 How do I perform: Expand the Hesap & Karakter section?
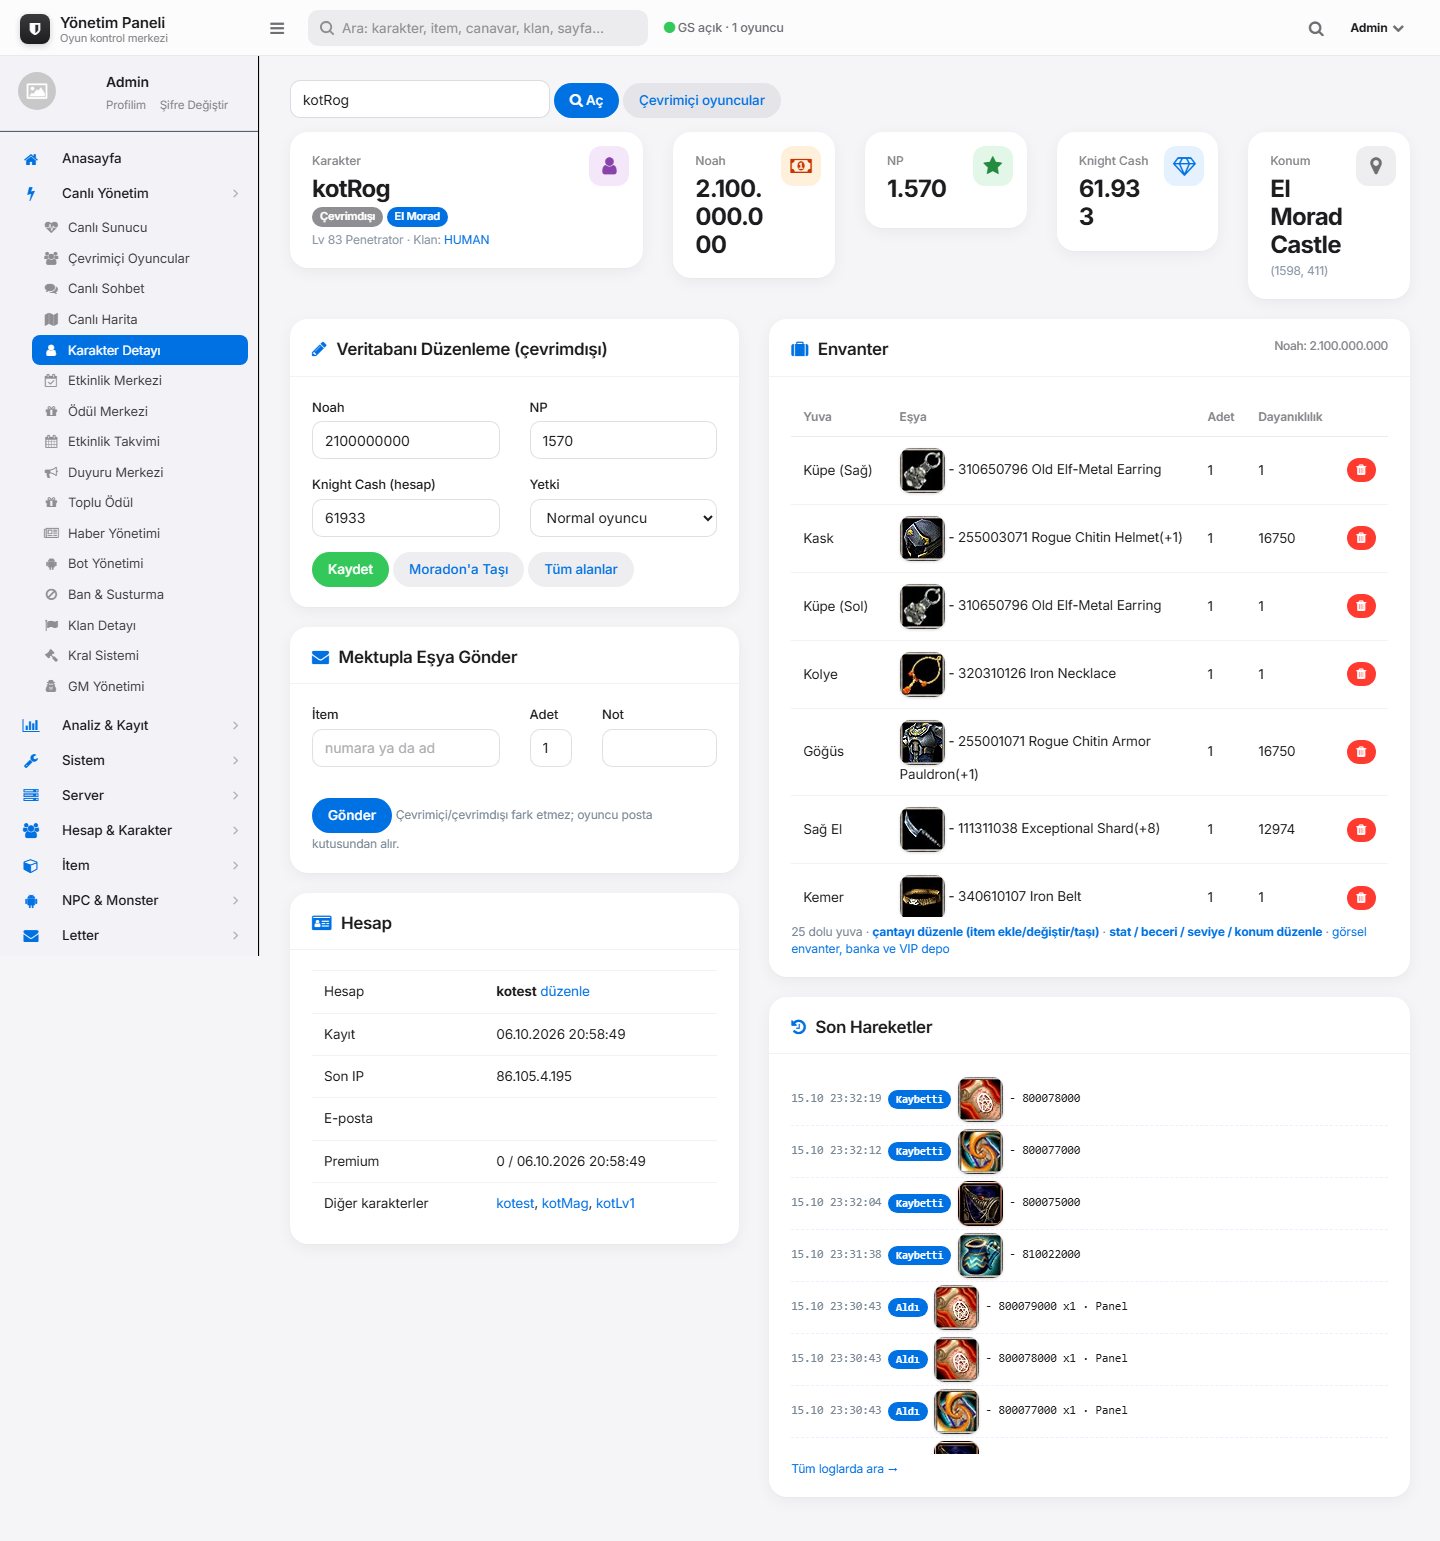130,830
